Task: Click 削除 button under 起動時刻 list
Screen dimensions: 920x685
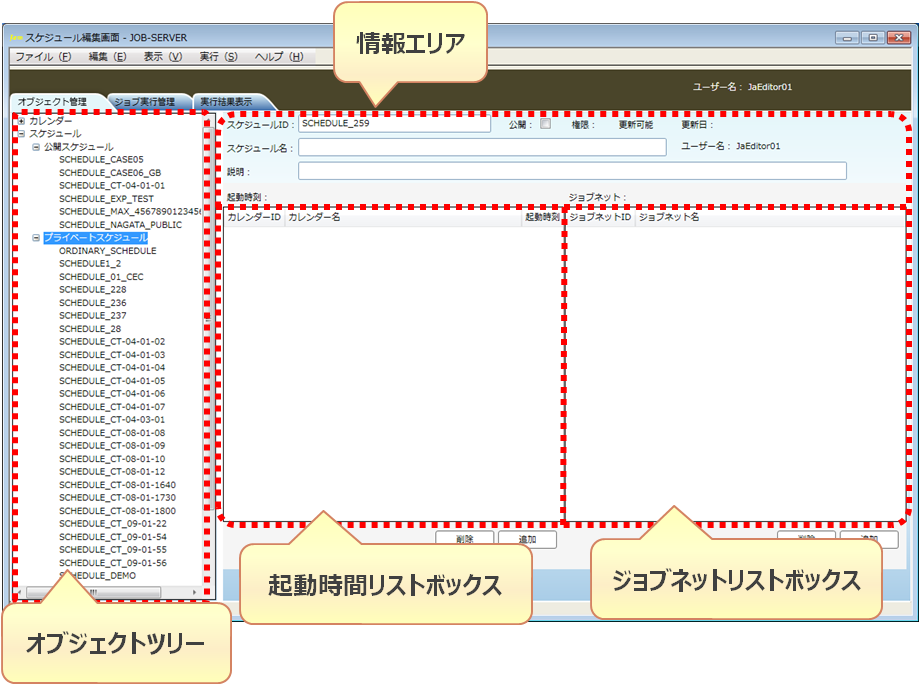Action: (x=465, y=539)
